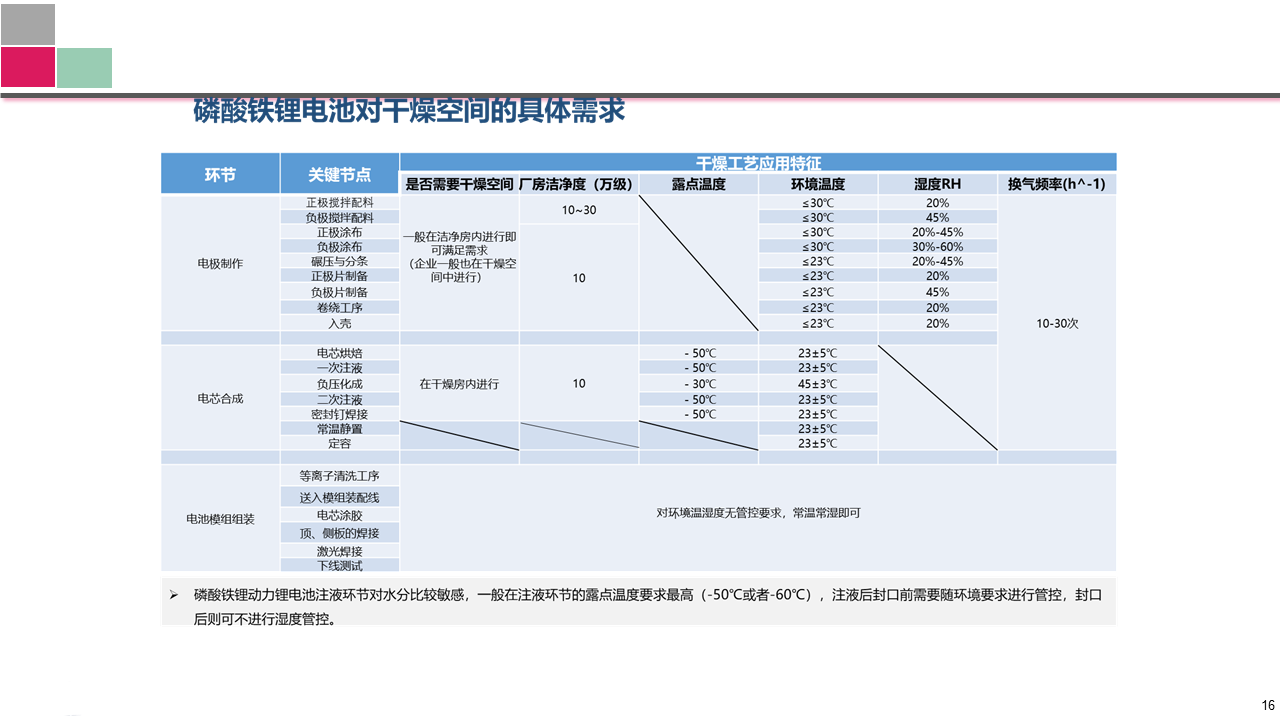Click the pink square logo block

pos(28,67)
